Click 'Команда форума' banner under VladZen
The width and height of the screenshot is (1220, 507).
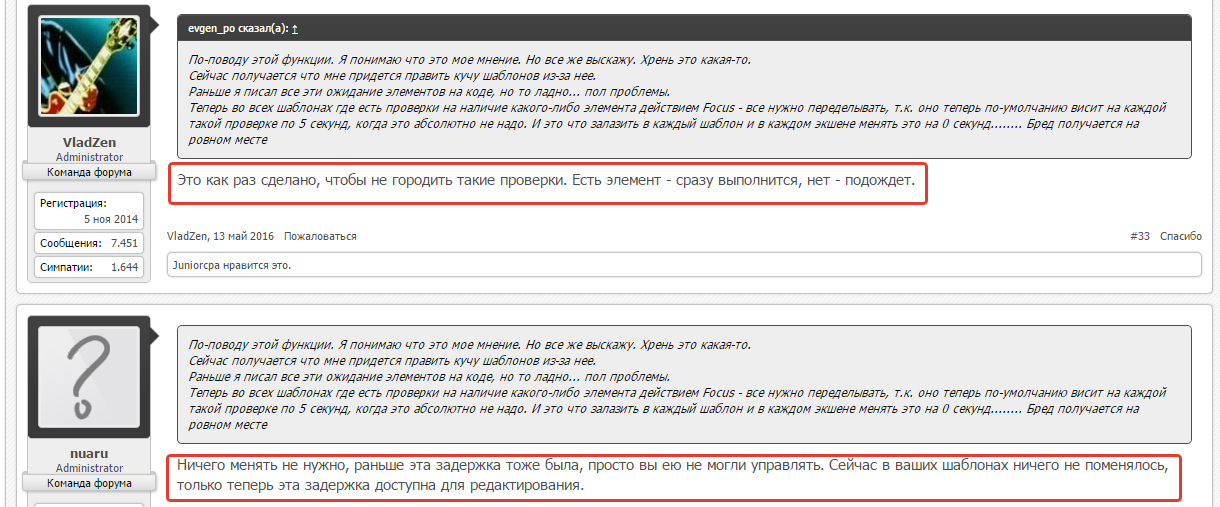pos(90,172)
